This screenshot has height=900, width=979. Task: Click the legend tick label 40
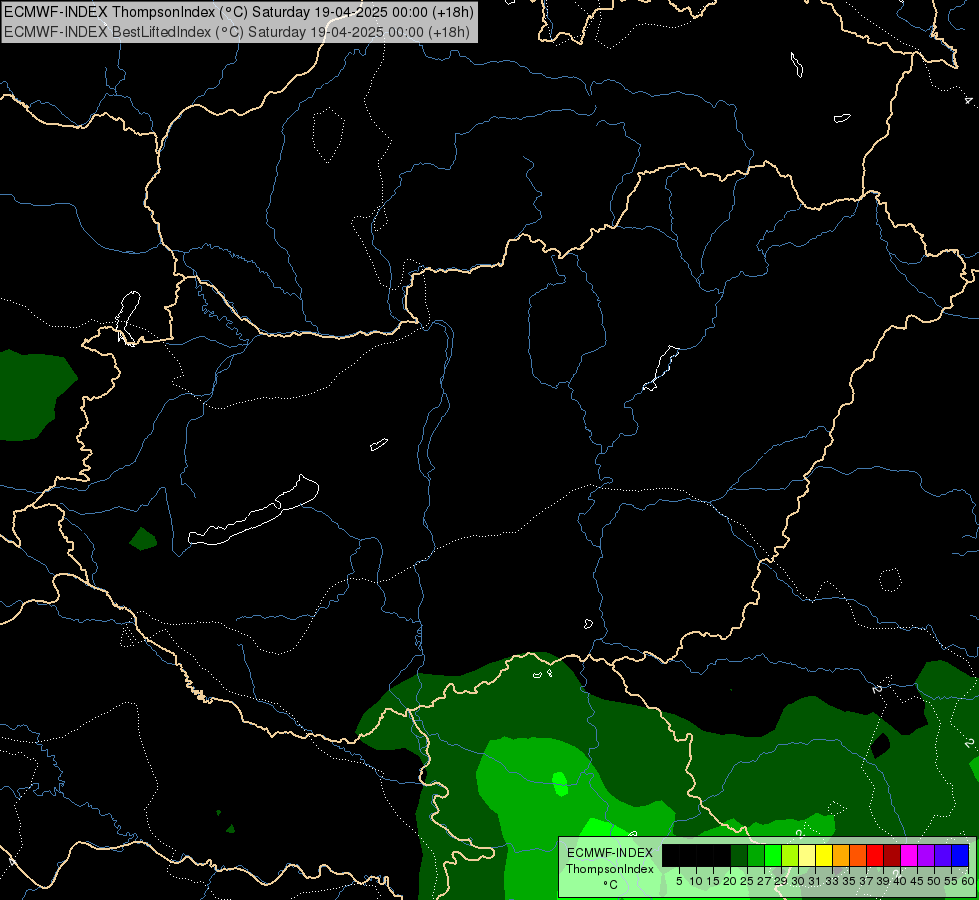[900, 881]
